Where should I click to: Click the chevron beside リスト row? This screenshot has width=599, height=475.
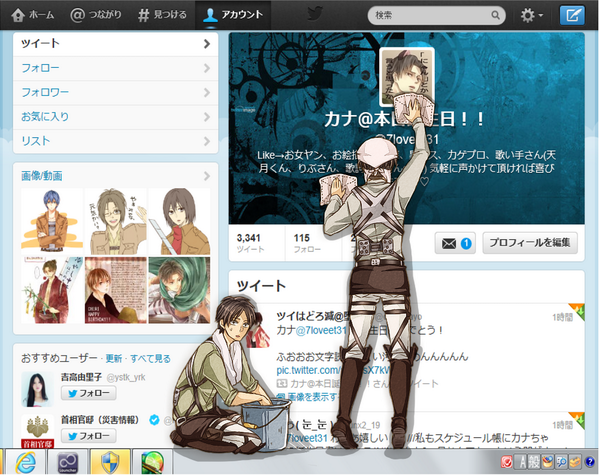(207, 141)
